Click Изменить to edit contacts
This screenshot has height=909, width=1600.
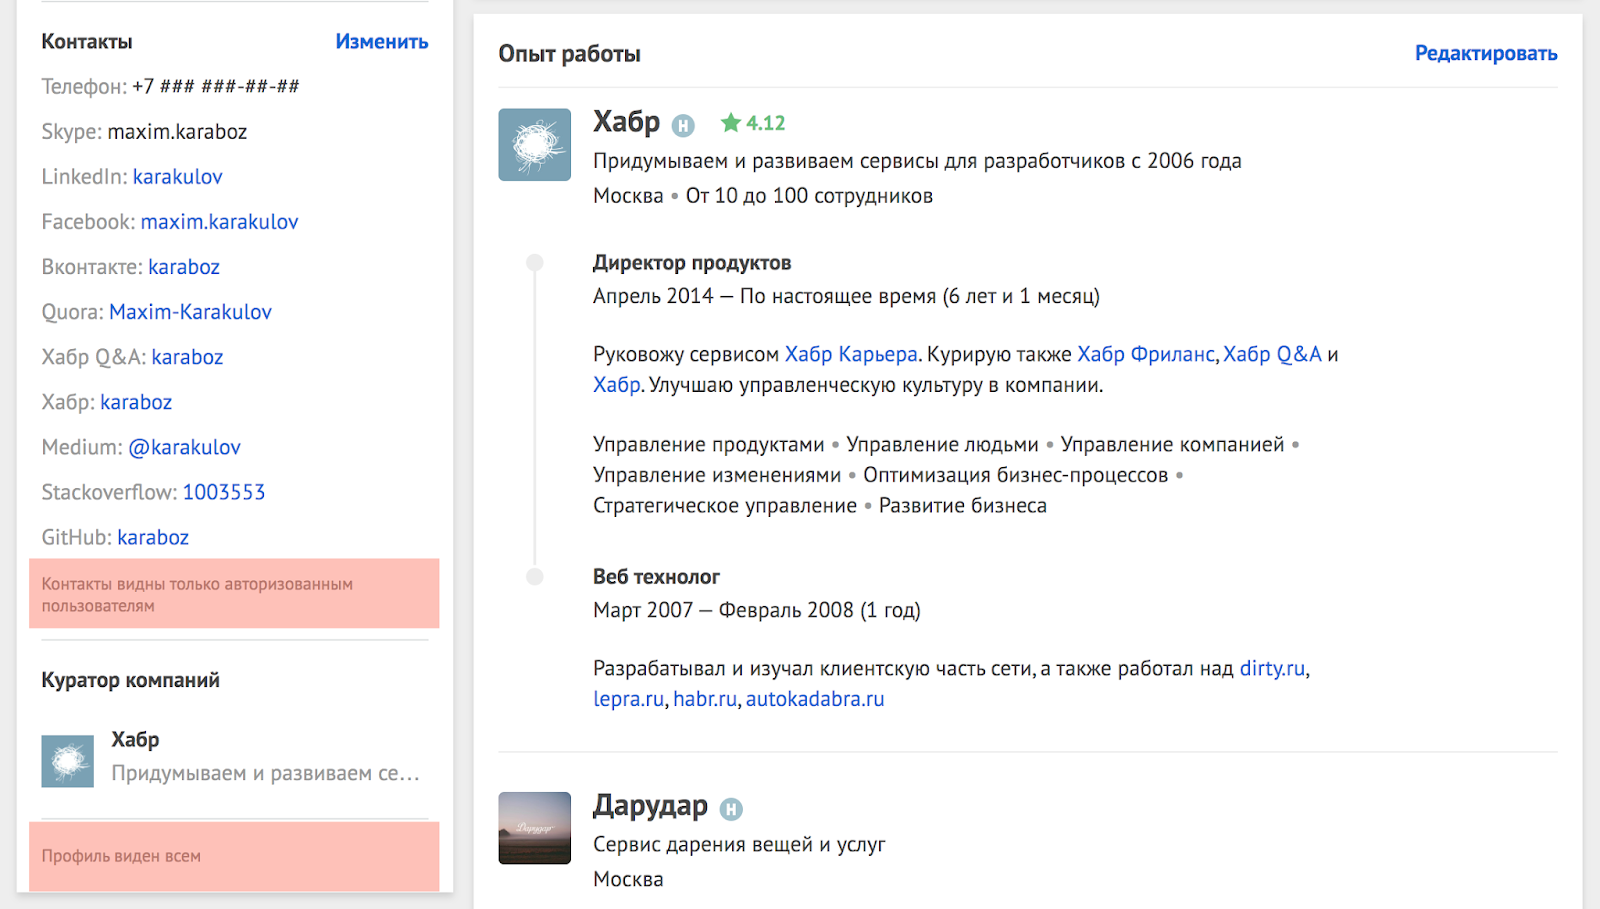click(x=382, y=42)
